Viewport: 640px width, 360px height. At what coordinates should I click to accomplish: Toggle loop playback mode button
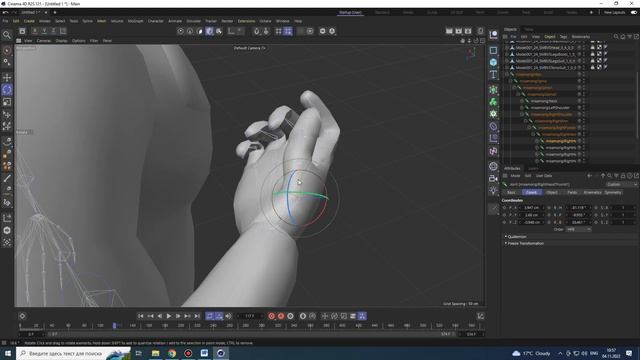pos(210,316)
